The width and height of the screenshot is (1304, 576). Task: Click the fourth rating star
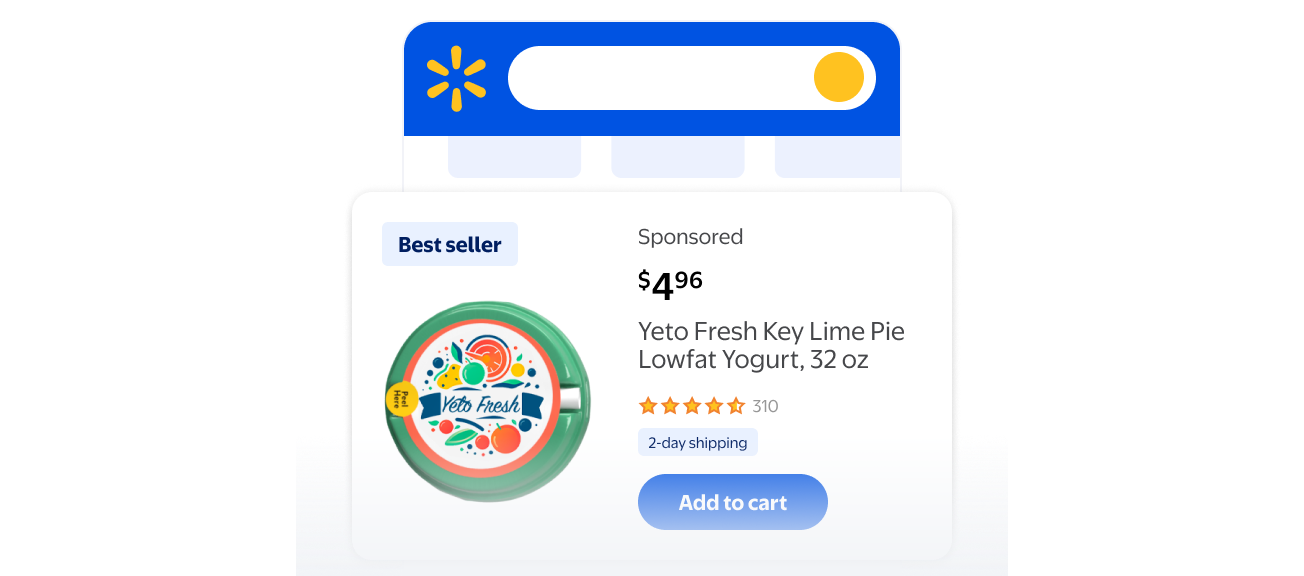tap(714, 406)
